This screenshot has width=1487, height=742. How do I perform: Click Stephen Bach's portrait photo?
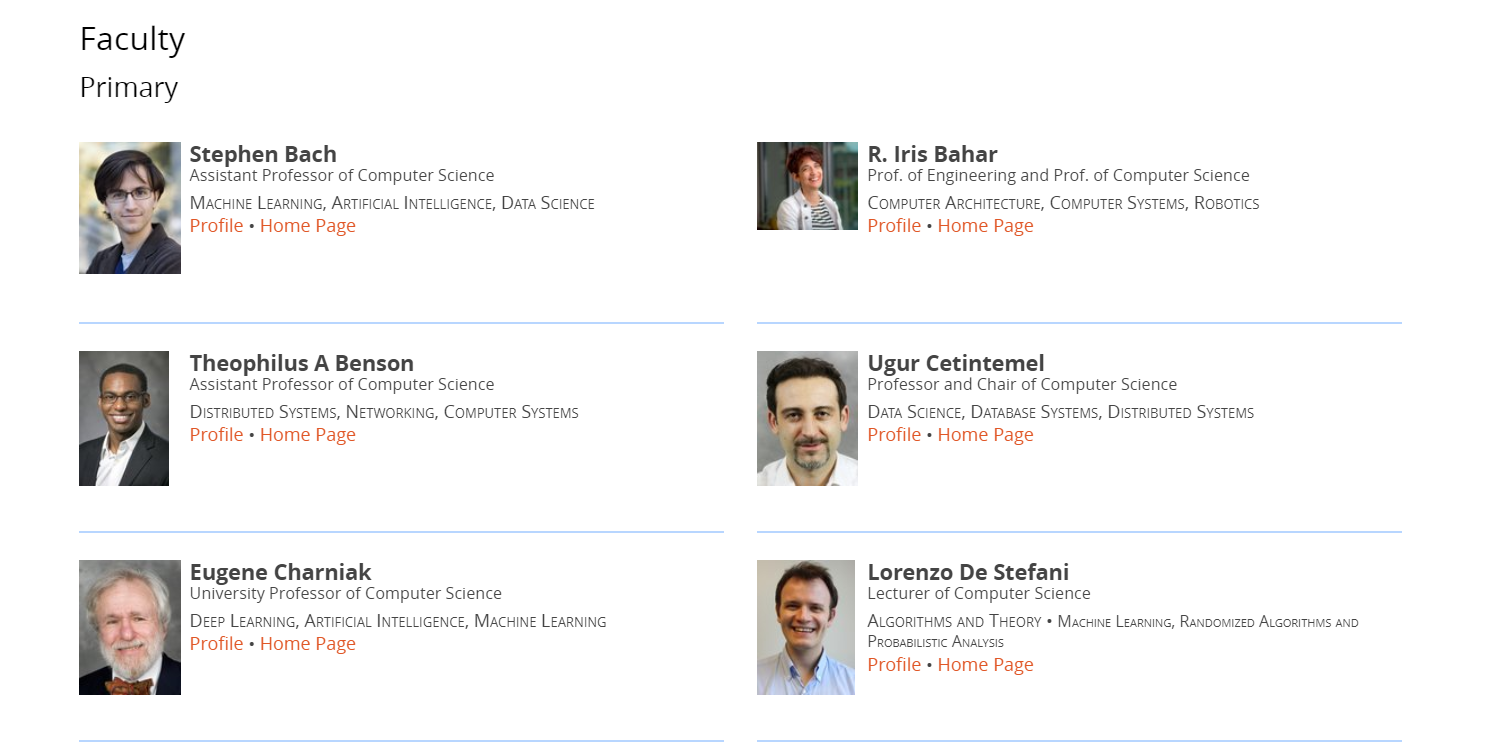pos(130,208)
